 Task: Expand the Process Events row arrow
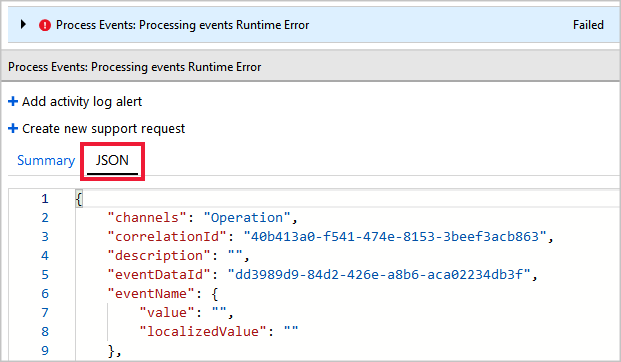(23, 25)
